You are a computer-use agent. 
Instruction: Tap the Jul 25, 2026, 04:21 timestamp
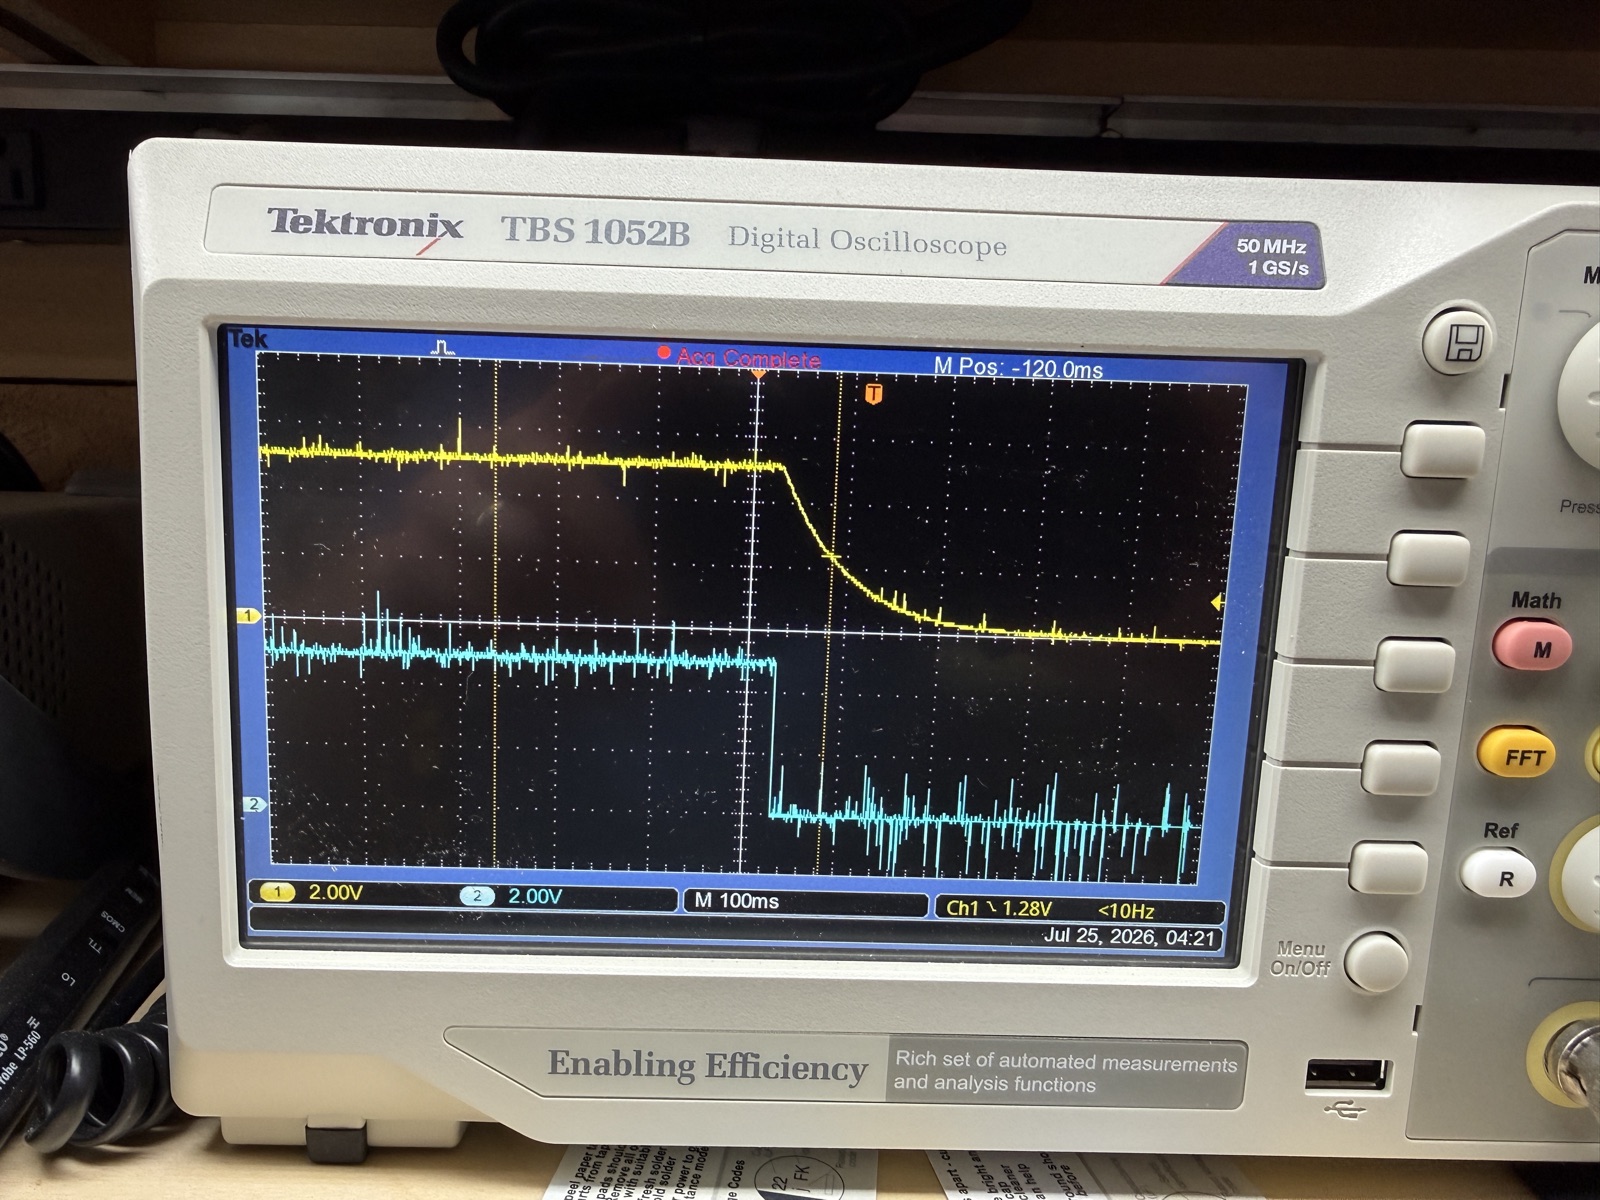click(1129, 937)
